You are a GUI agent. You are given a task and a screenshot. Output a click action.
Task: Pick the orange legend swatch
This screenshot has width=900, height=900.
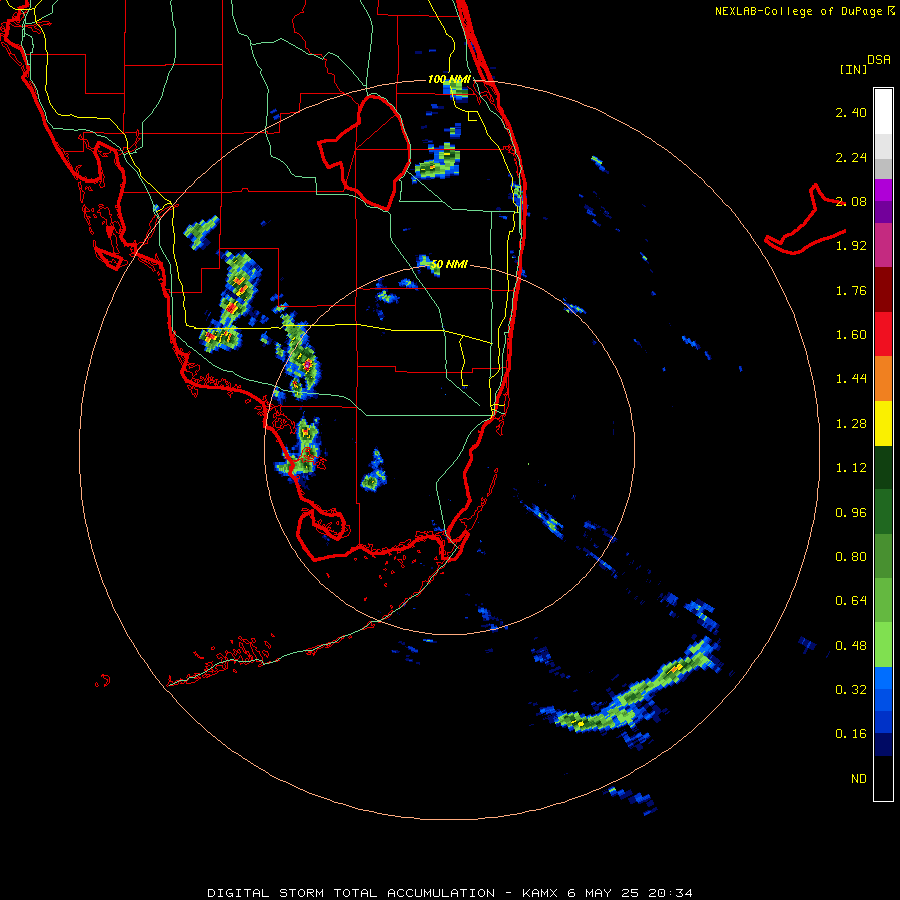pyautogui.click(x=883, y=379)
